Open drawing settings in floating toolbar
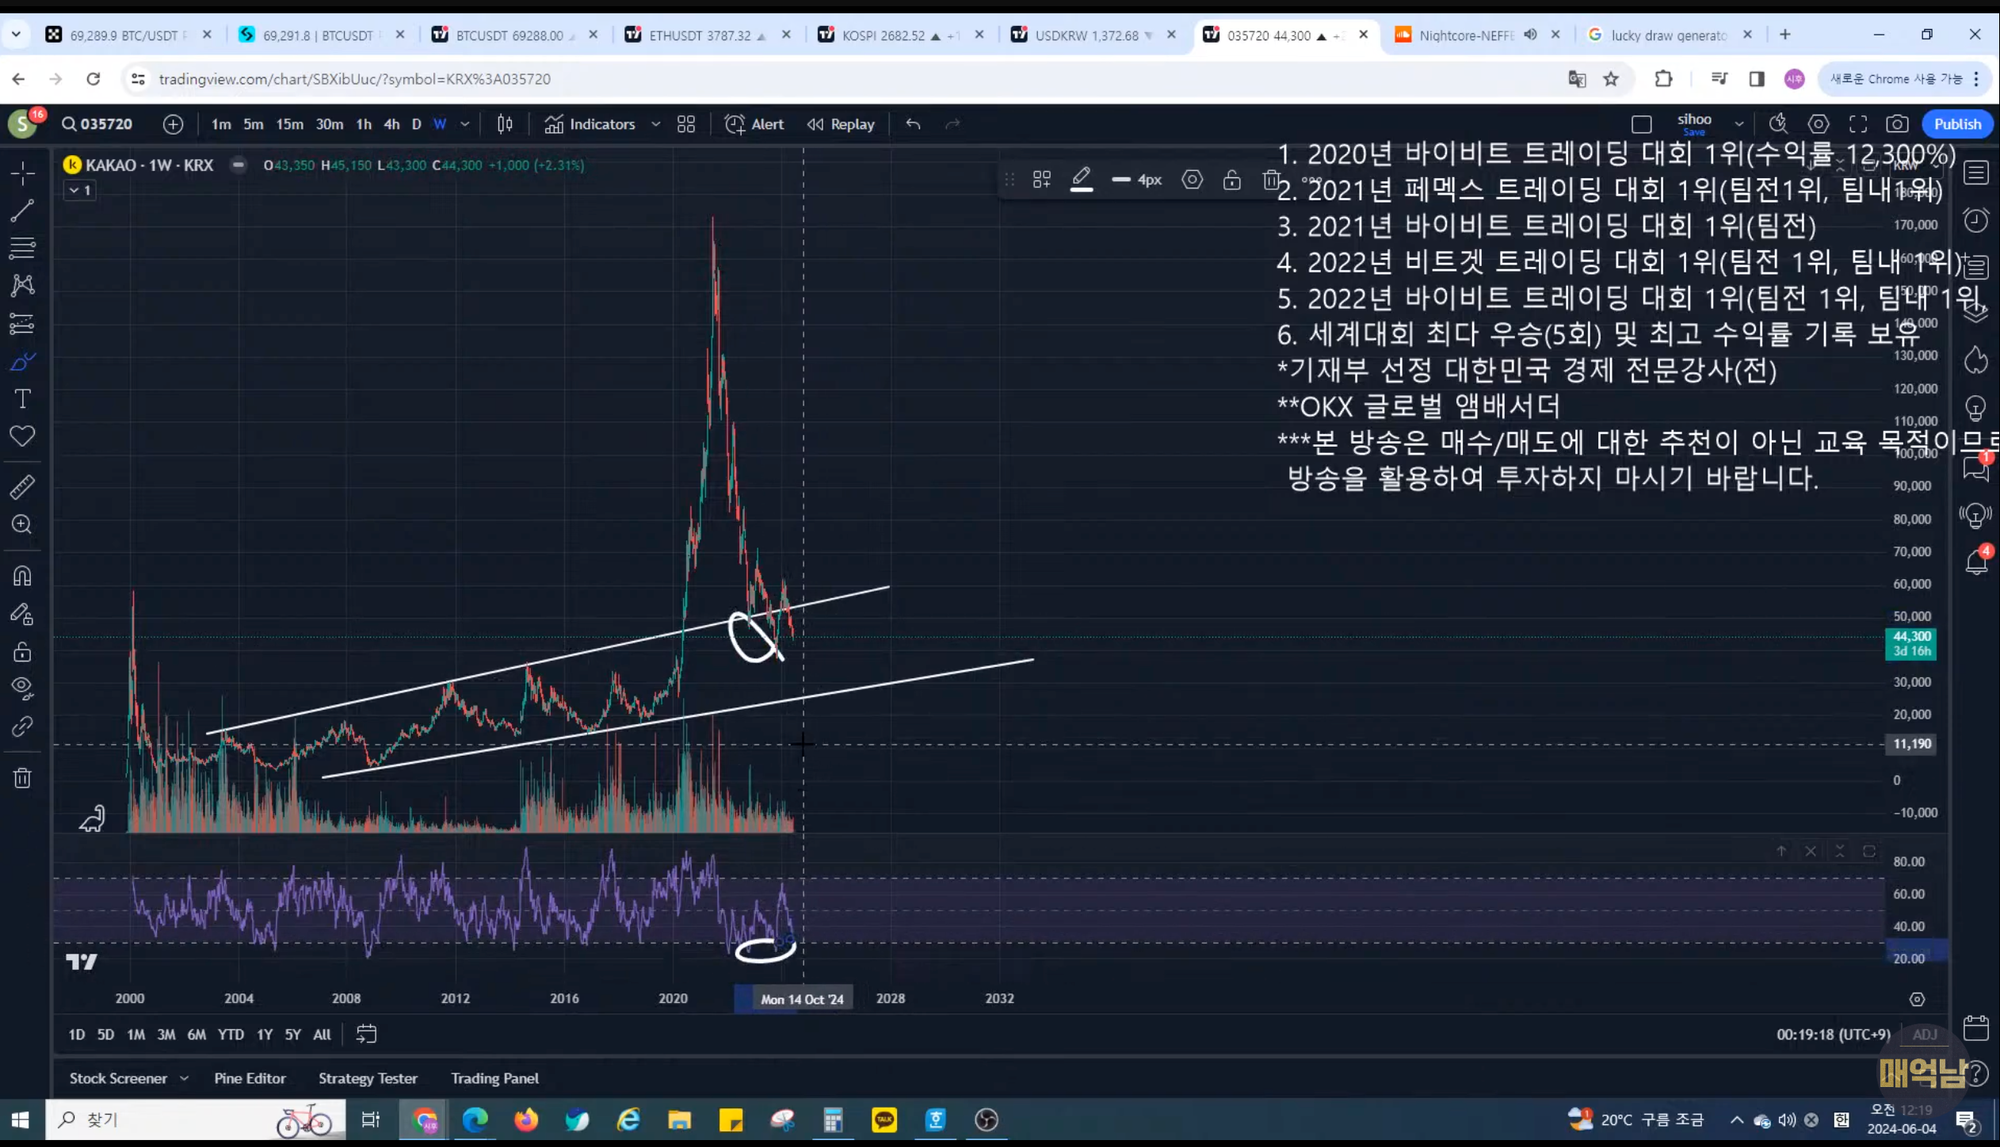Viewport: 2000px width, 1147px height. coord(1192,180)
